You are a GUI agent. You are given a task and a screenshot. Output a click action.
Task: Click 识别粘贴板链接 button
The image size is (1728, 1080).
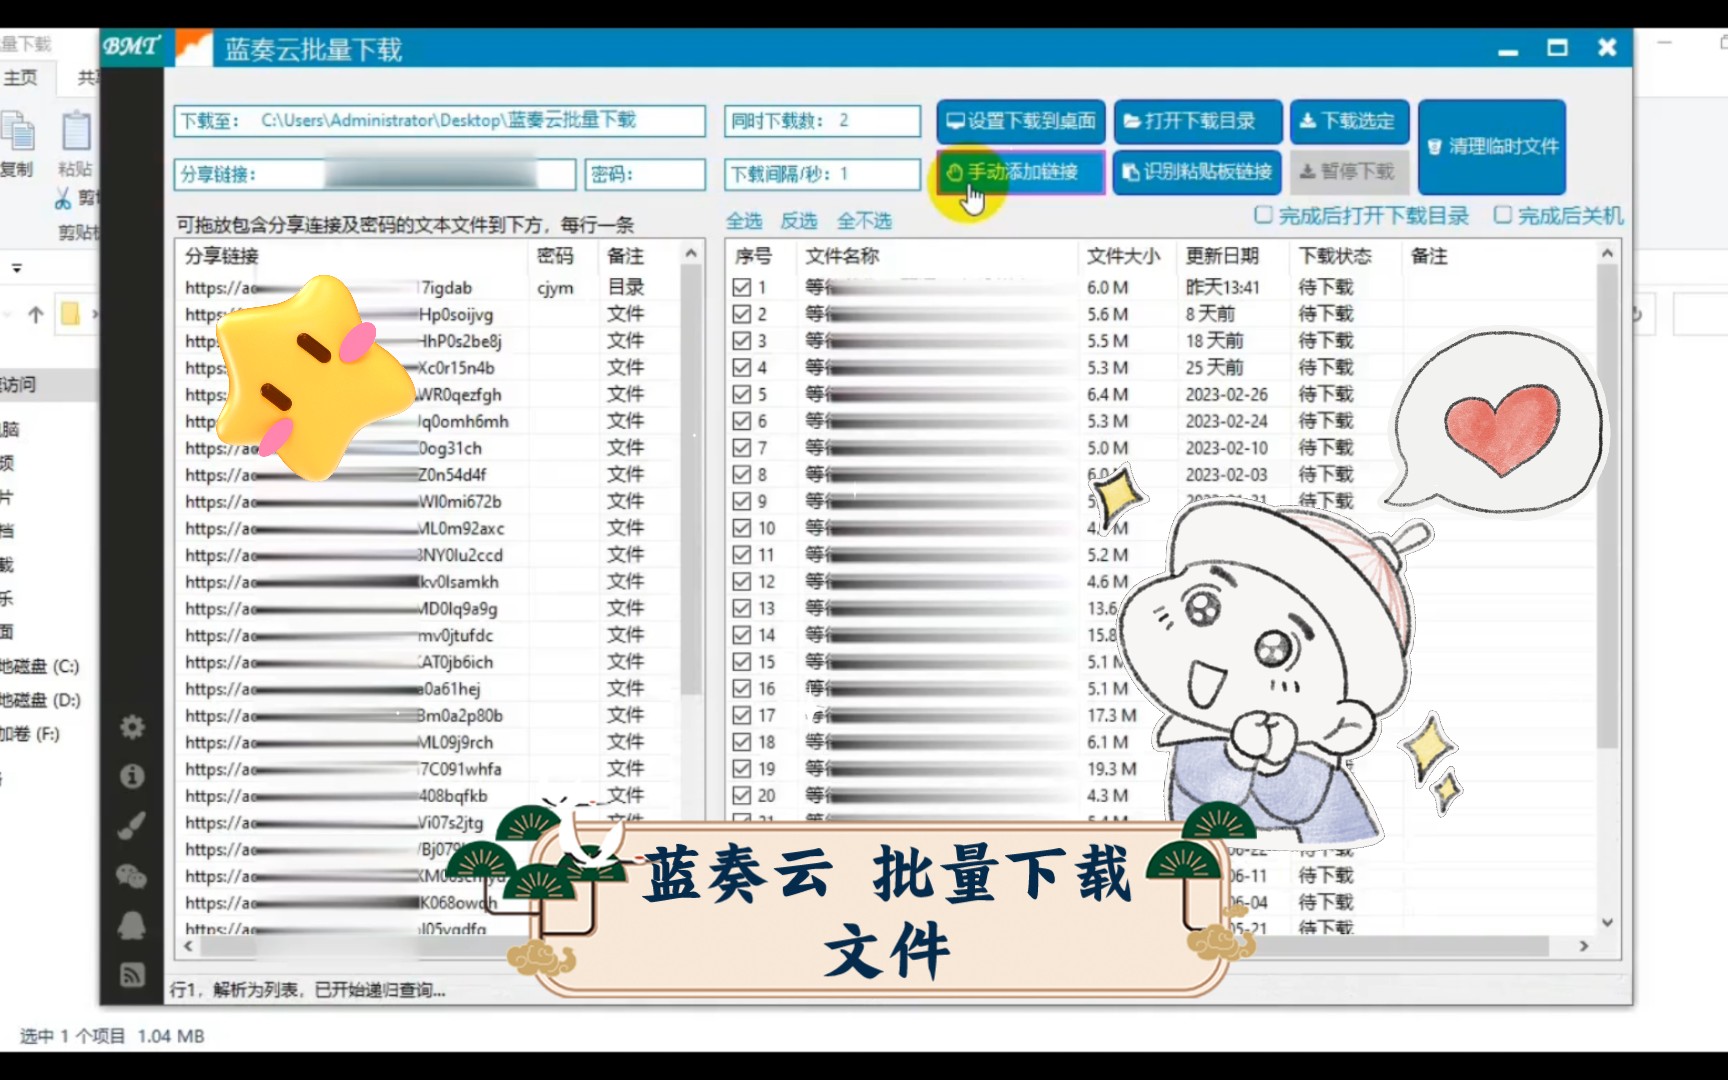(x=1197, y=172)
